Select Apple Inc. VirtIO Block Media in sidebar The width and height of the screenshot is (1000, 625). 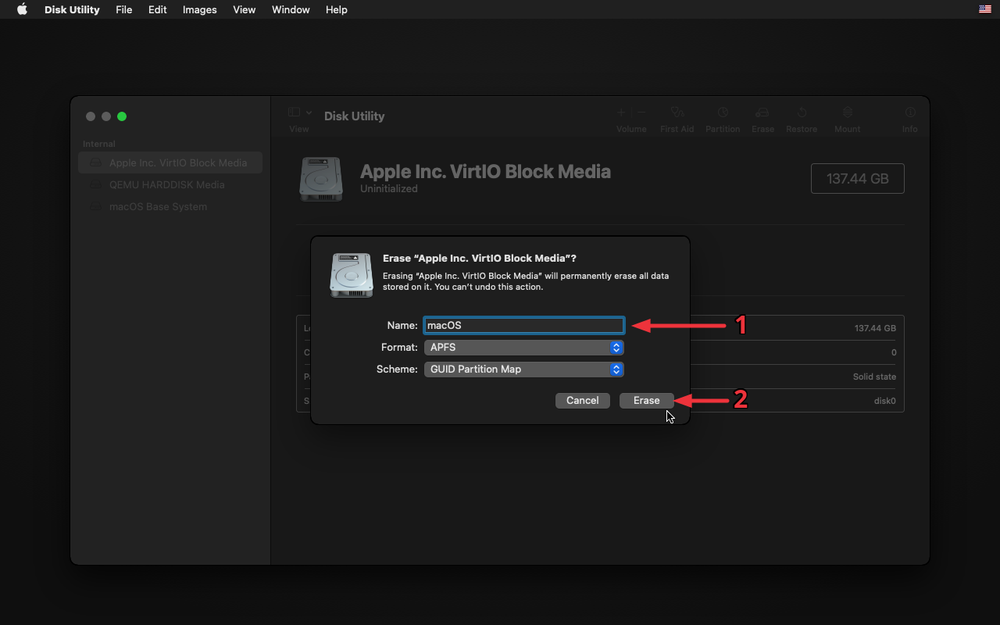pyautogui.click(x=177, y=163)
